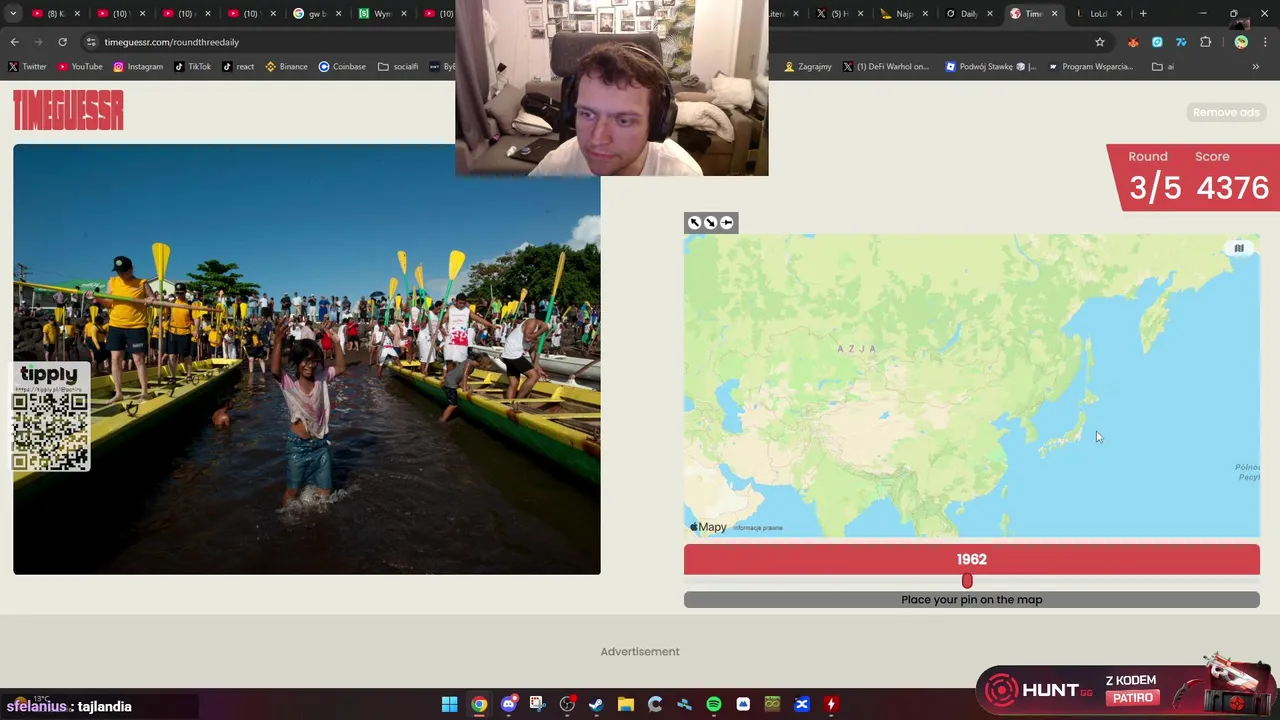Expand the bookmarks overflow chevron

(1255, 66)
